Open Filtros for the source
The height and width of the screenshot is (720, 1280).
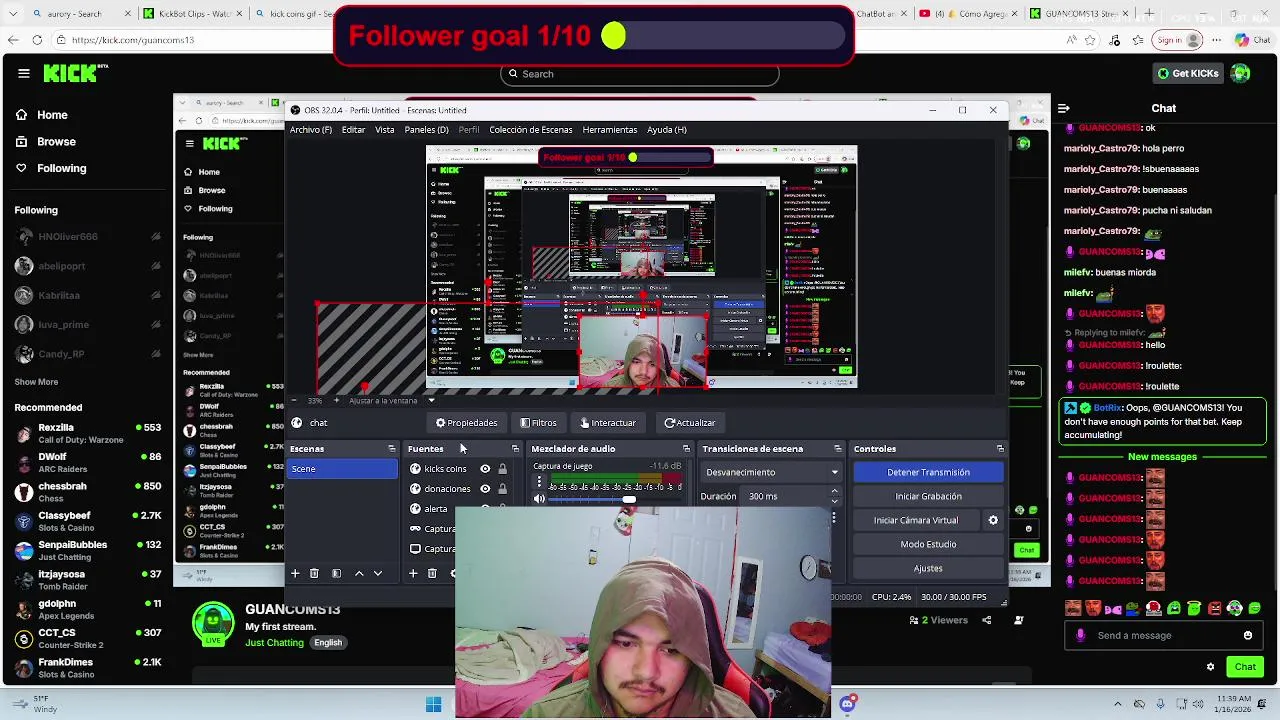click(x=539, y=423)
